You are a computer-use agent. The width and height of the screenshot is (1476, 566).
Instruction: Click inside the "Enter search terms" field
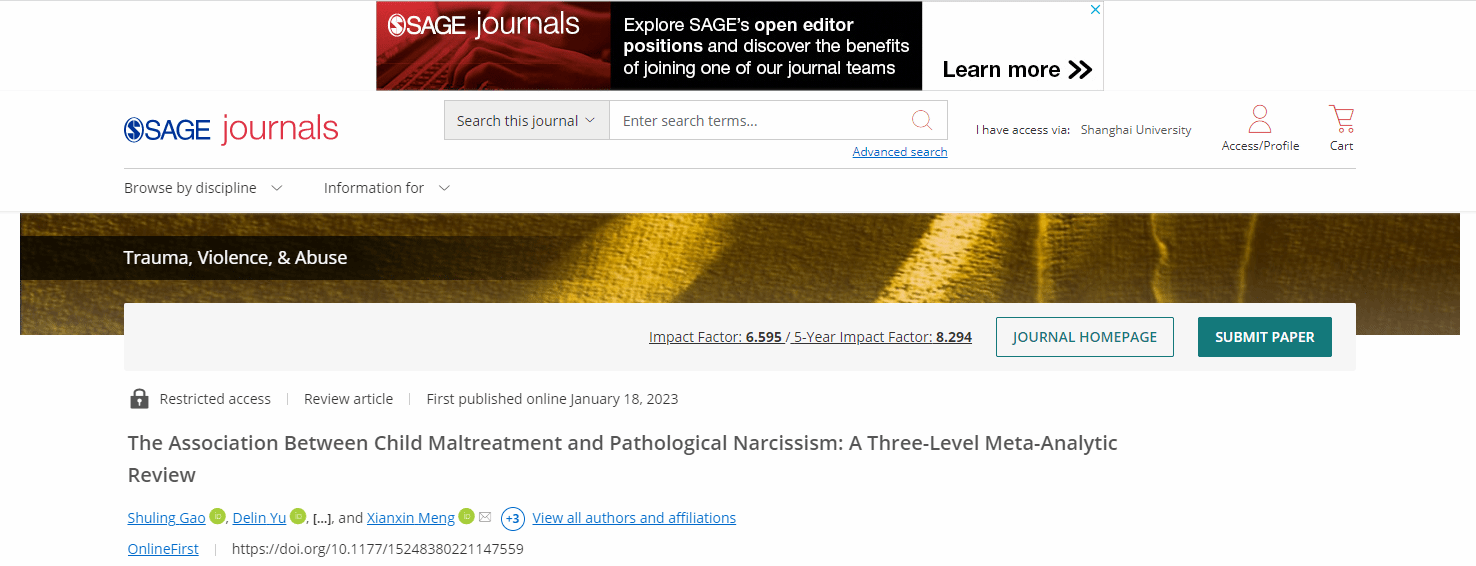click(x=760, y=120)
